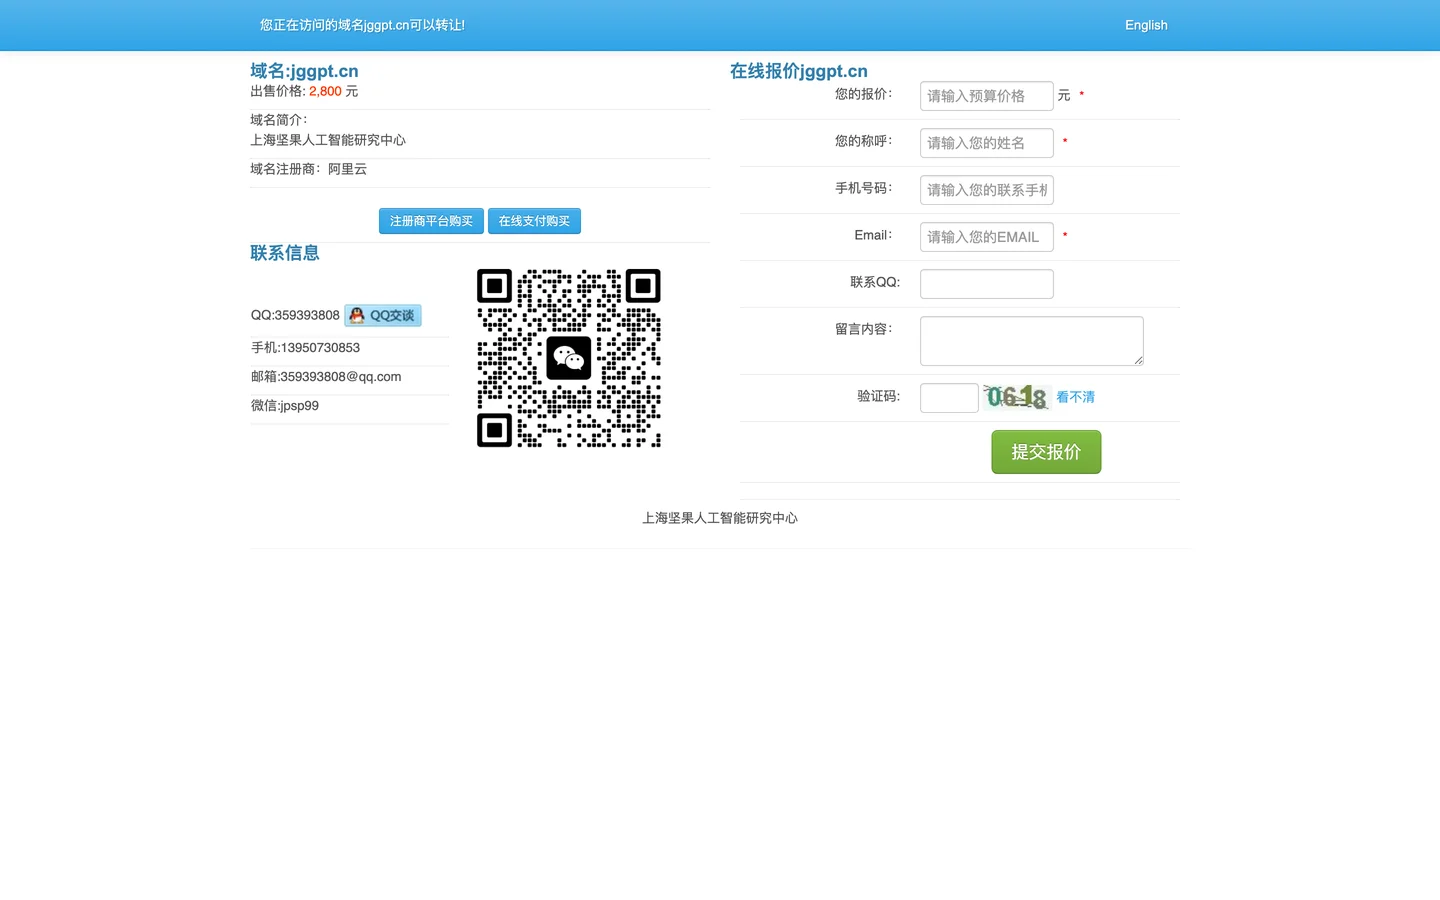Click the footer text 上海坚果人工智能研究中心
This screenshot has width=1440, height=900.
point(720,518)
